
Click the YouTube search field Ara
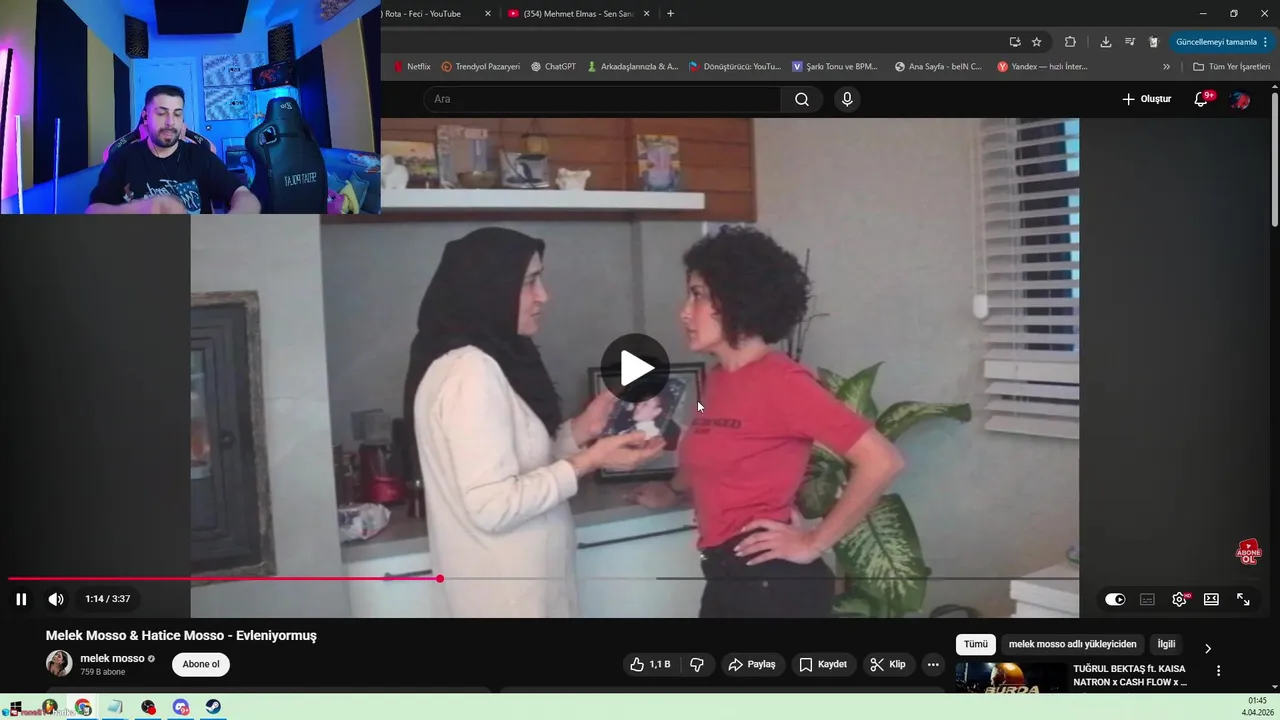point(603,99)
